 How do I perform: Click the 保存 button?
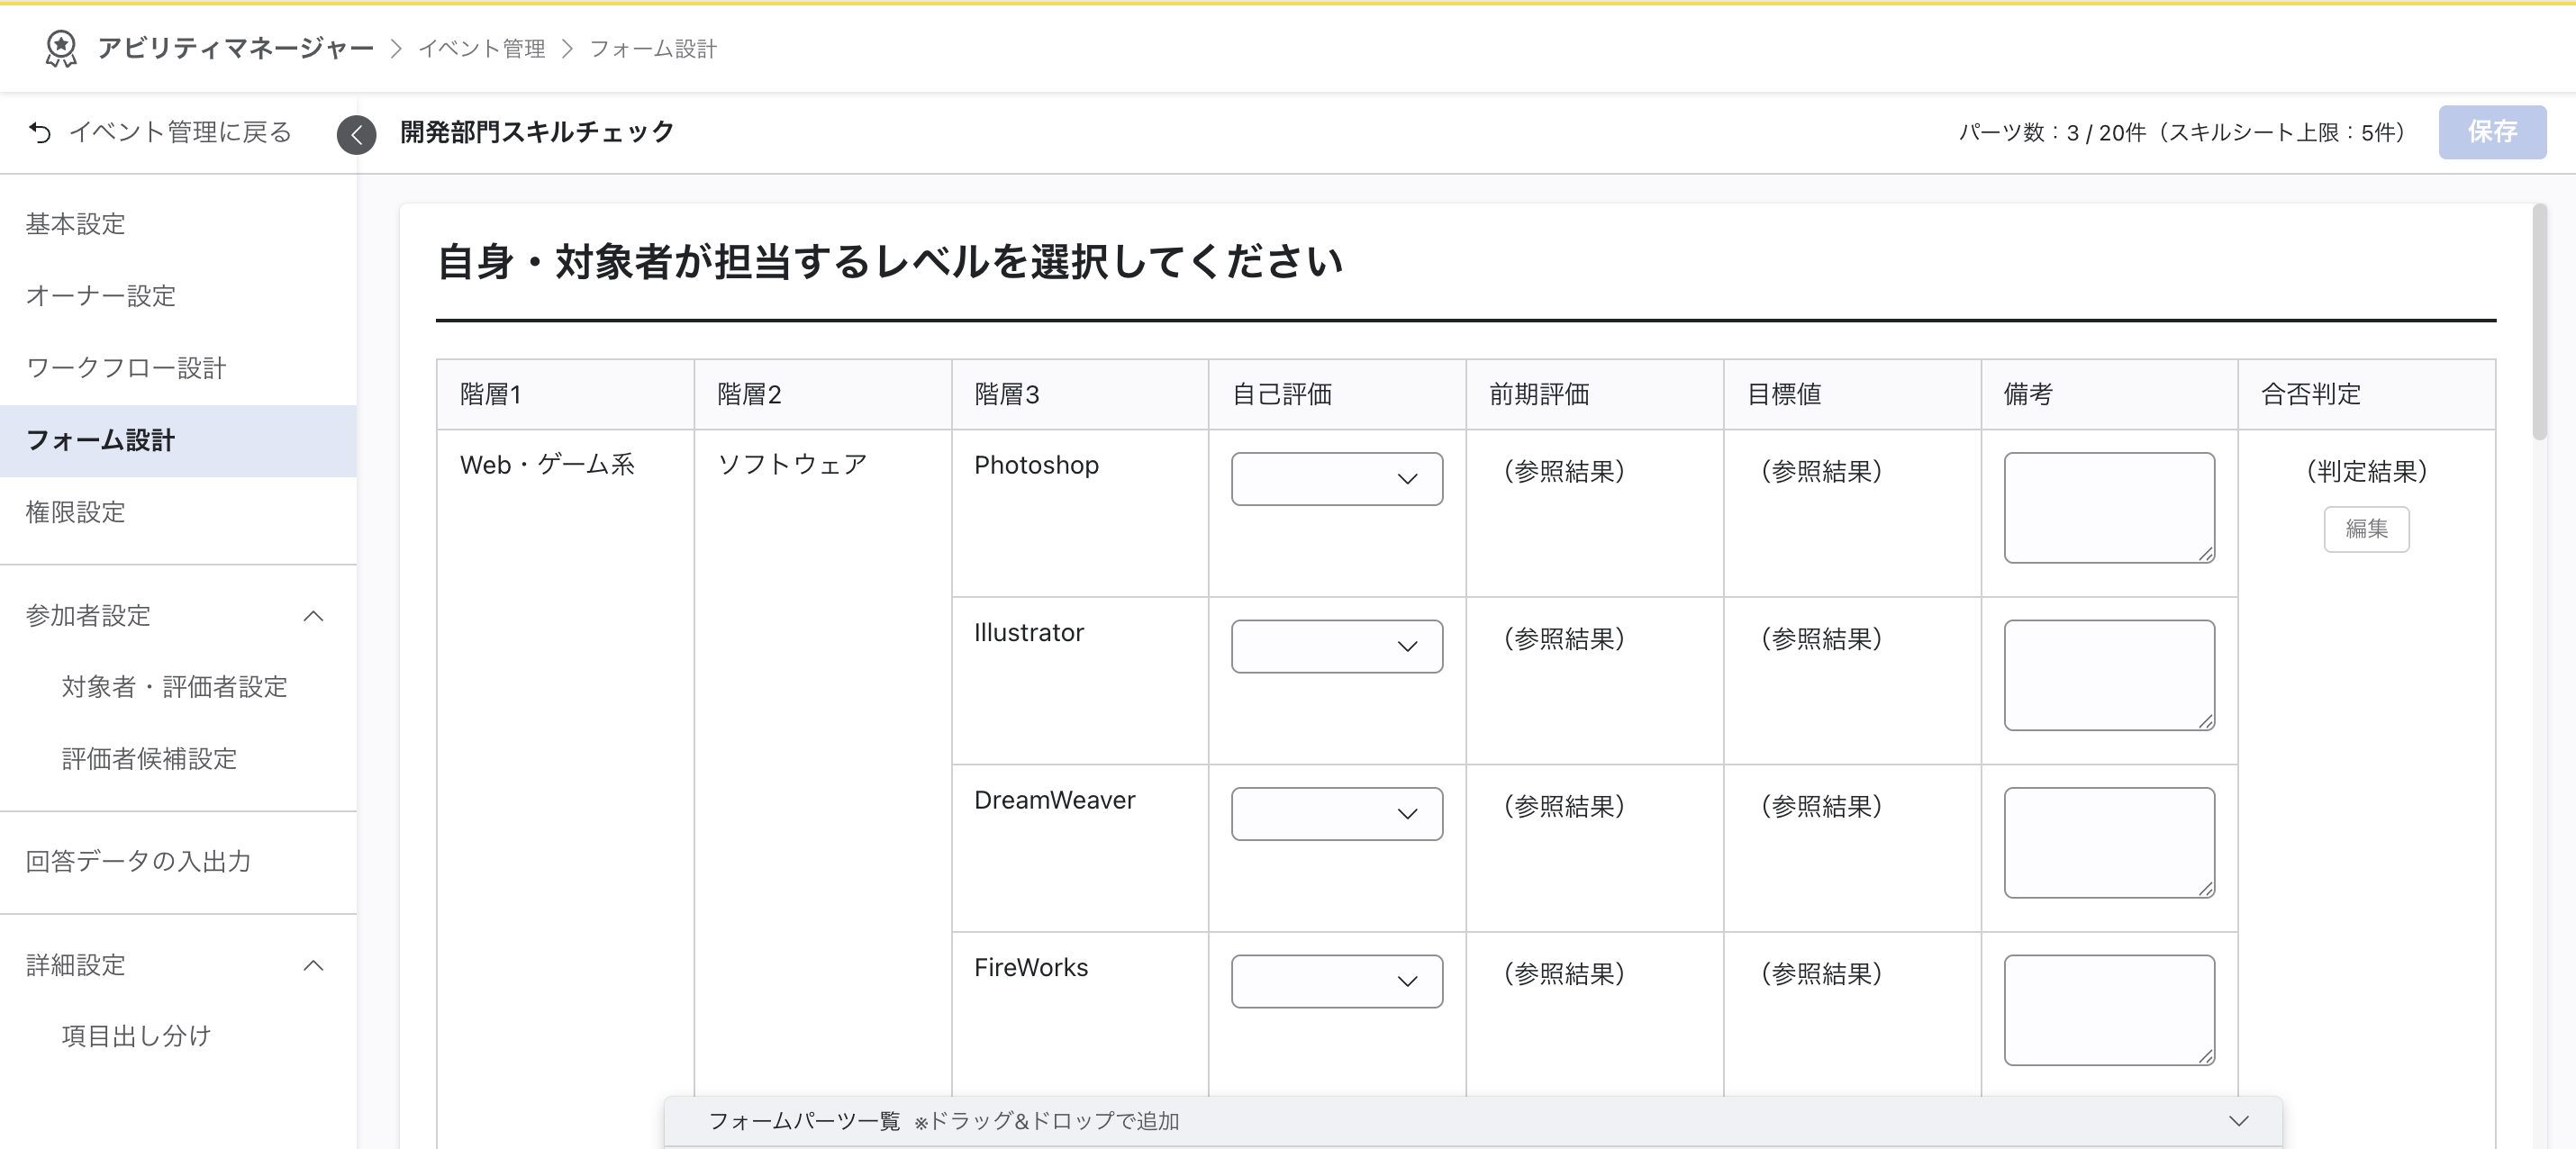pos(2491,132)
